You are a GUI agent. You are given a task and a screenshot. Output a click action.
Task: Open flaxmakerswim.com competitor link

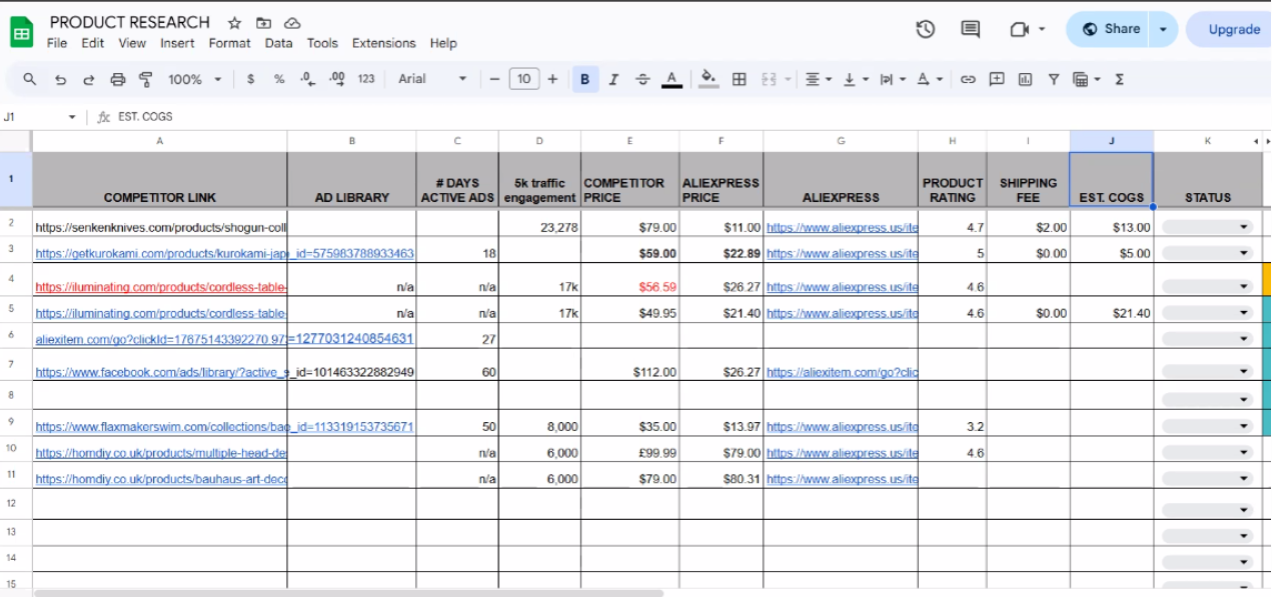tap(161, 427)
